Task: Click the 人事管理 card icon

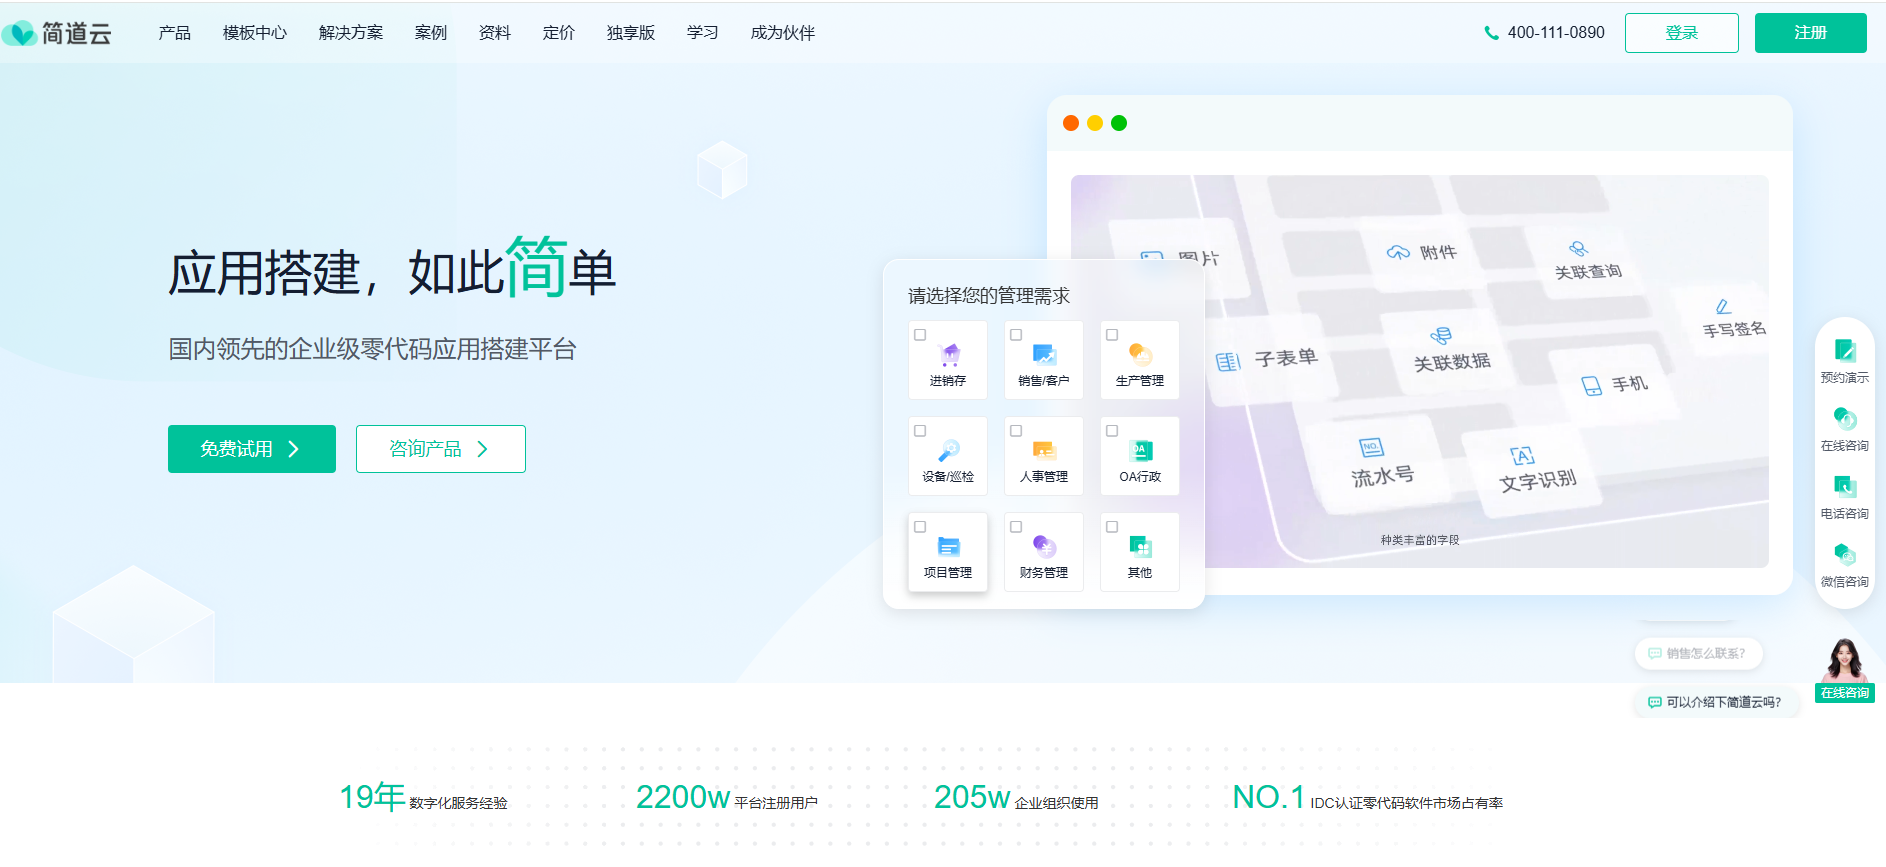Action: (x=1044, y=450)
